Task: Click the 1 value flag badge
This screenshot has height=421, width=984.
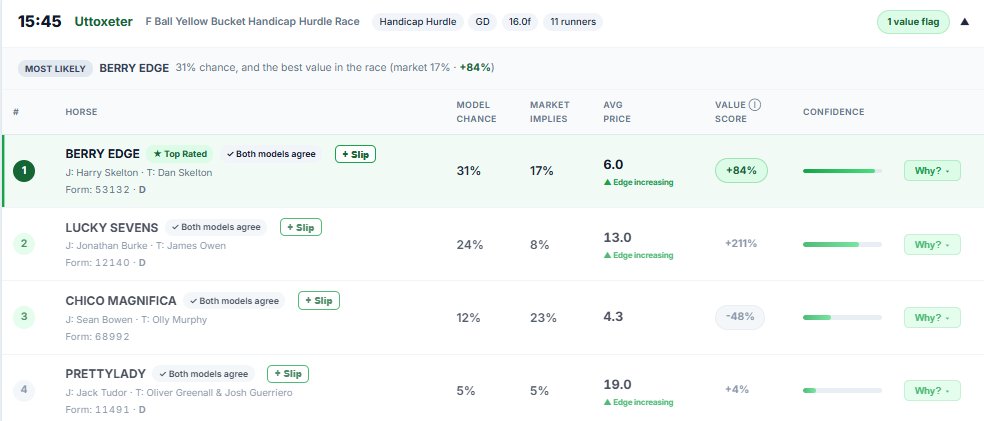Action: point(913,22)
